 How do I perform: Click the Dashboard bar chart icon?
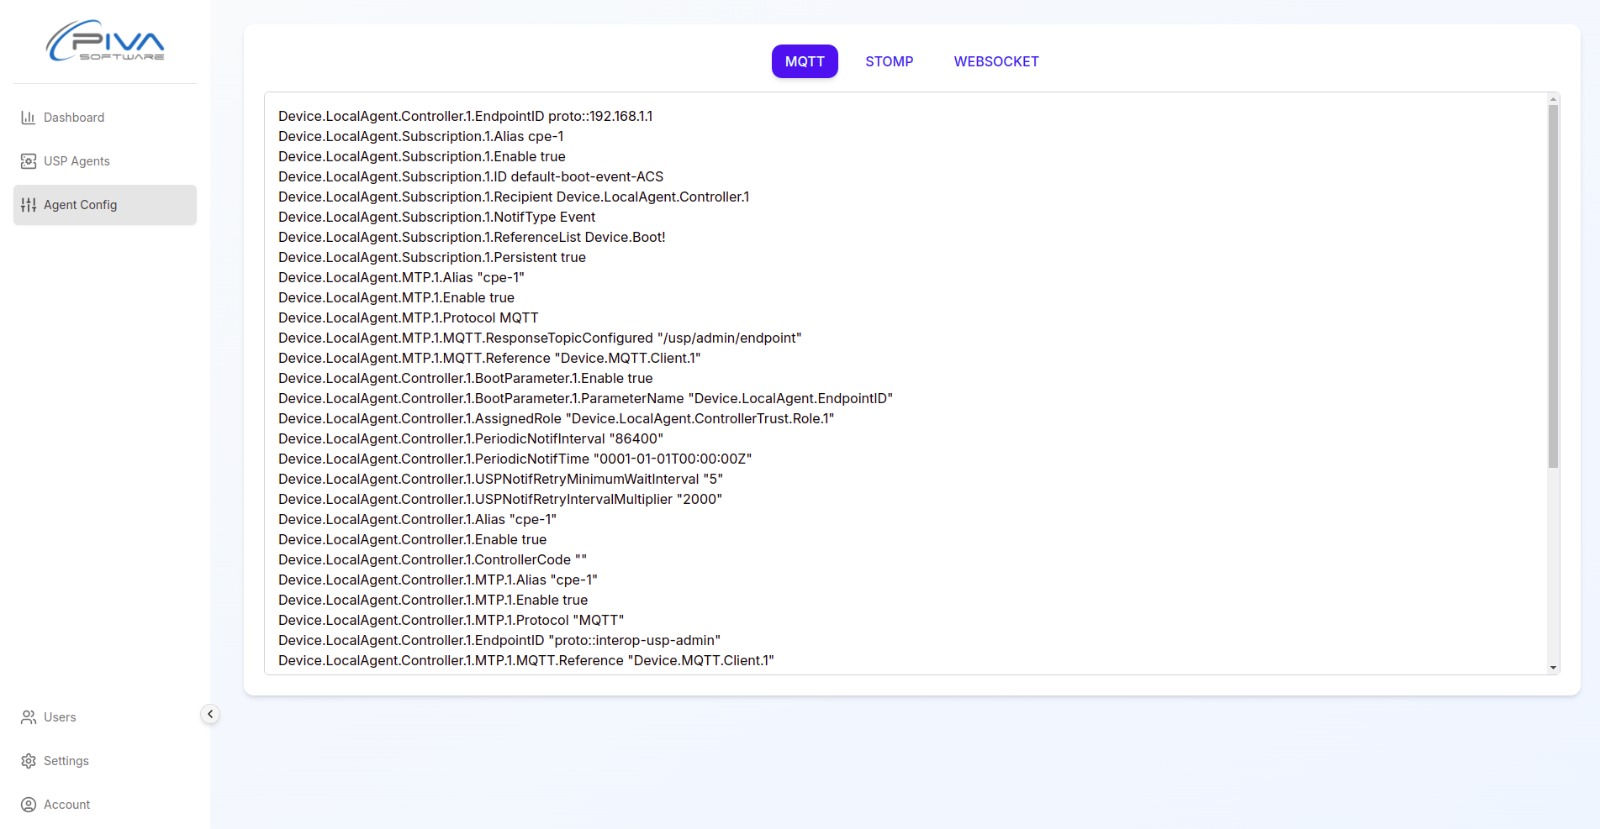pos(28,118)
